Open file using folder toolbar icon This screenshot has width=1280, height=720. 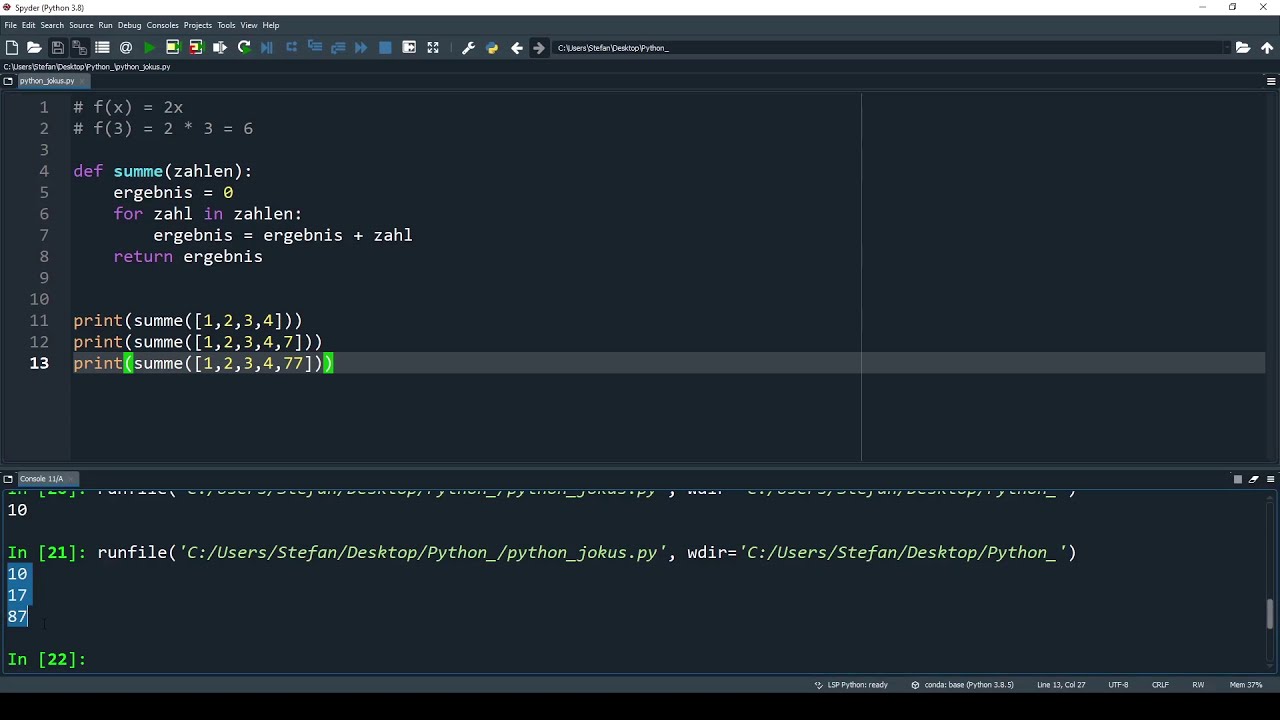point(34,47)
